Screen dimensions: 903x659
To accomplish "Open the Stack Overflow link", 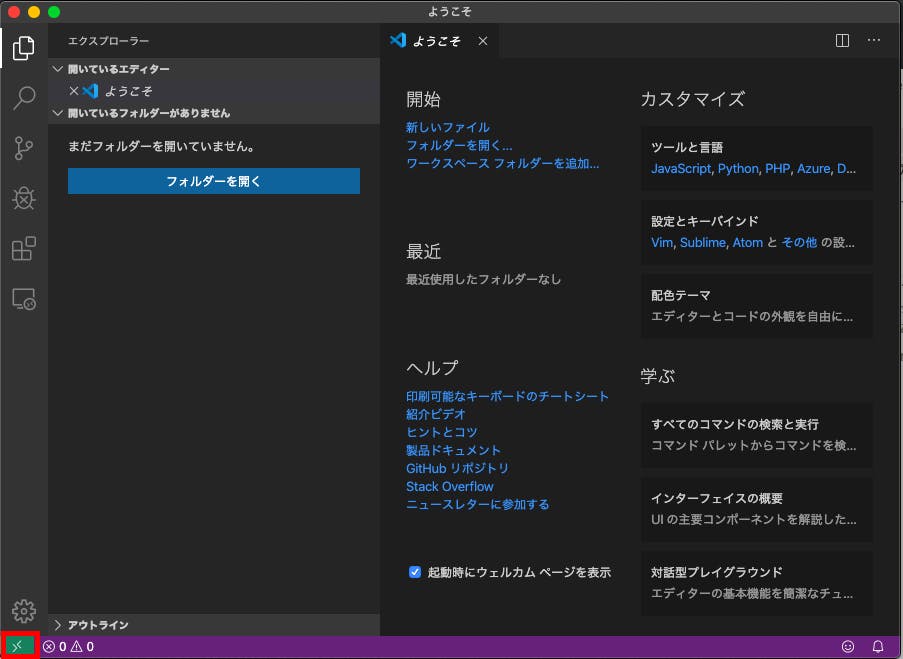I will pos(450,486).
